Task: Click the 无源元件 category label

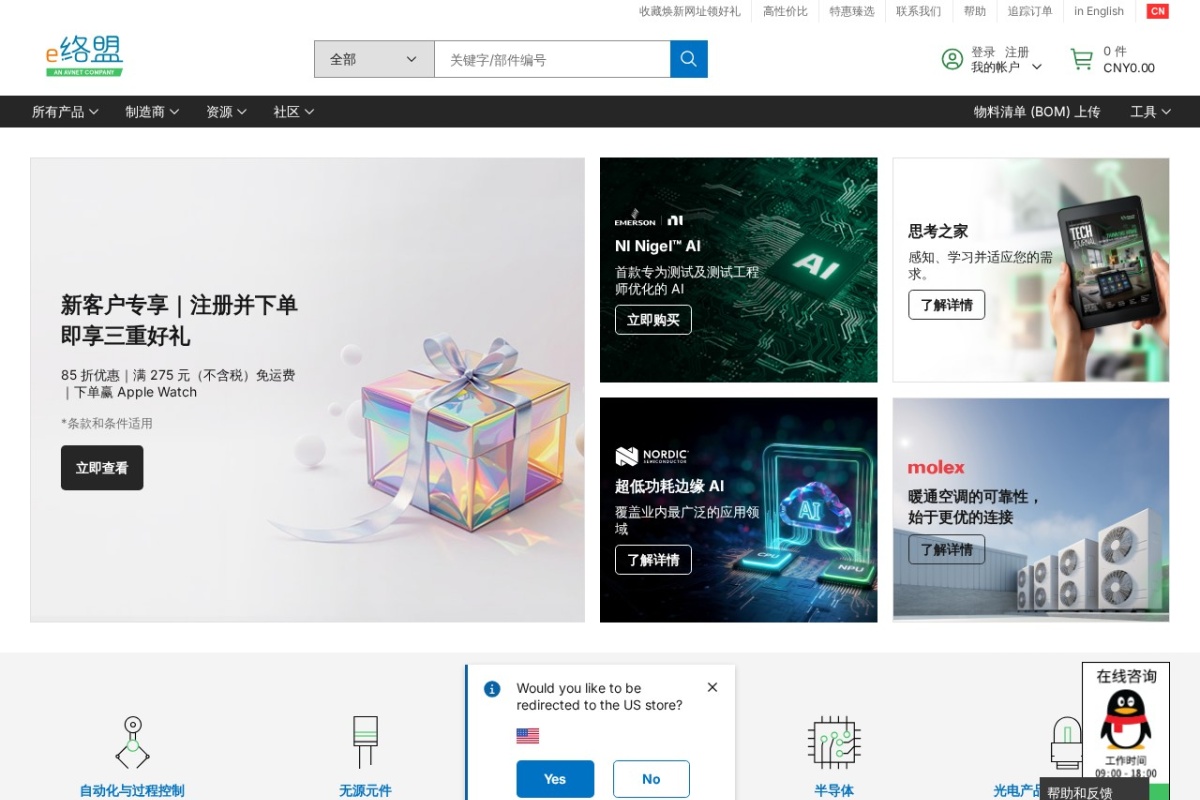Action: point(365,790)
